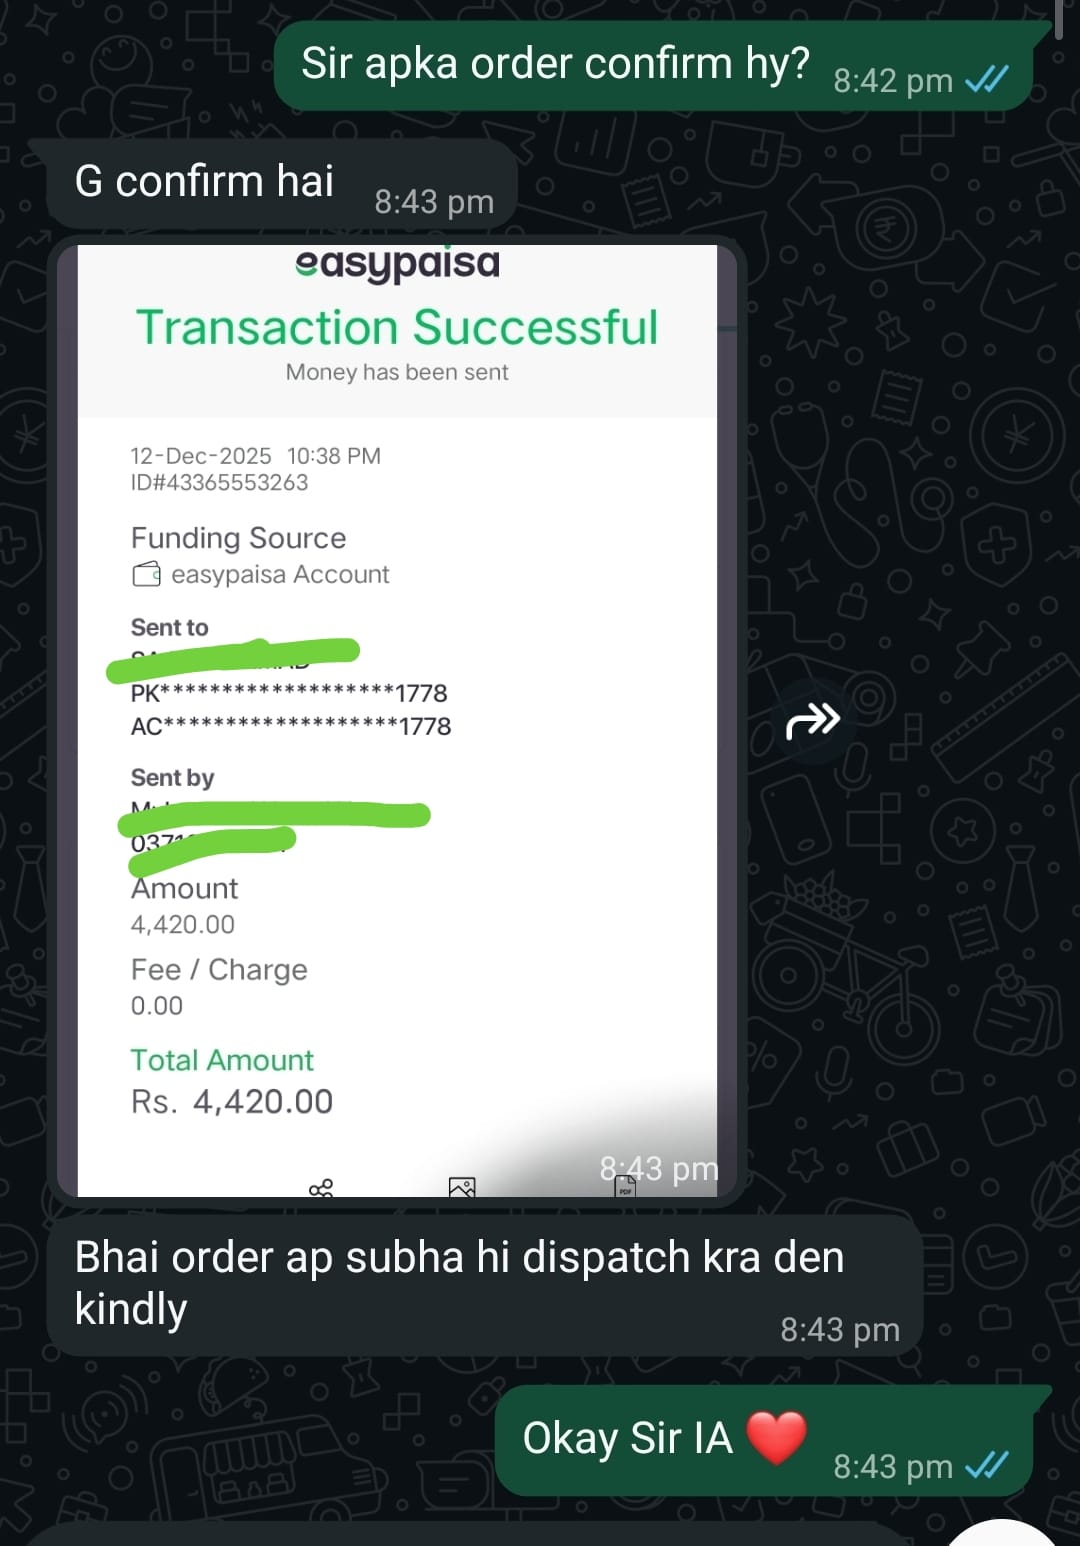The height and width of the screenshot is (1546, 1080).
Task: Tap the blue ticks on the Okay Sir IA message
Action: pyautogui.click(x=987, y=1466)
